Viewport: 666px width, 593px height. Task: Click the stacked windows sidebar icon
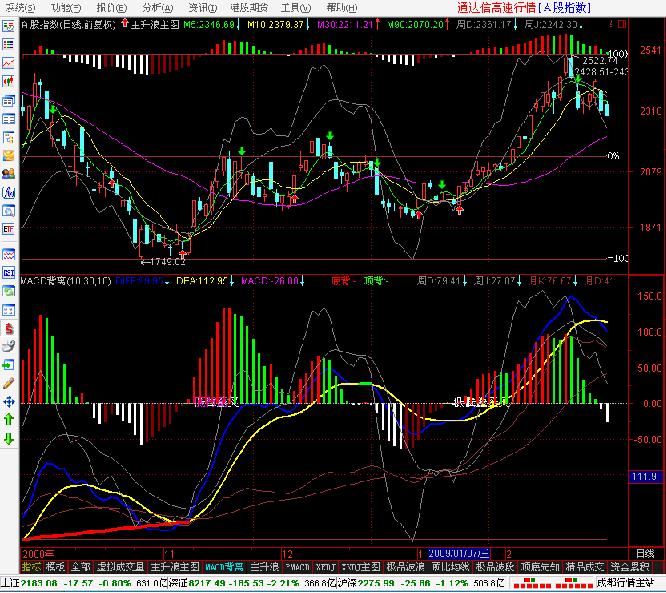[8, 101]
